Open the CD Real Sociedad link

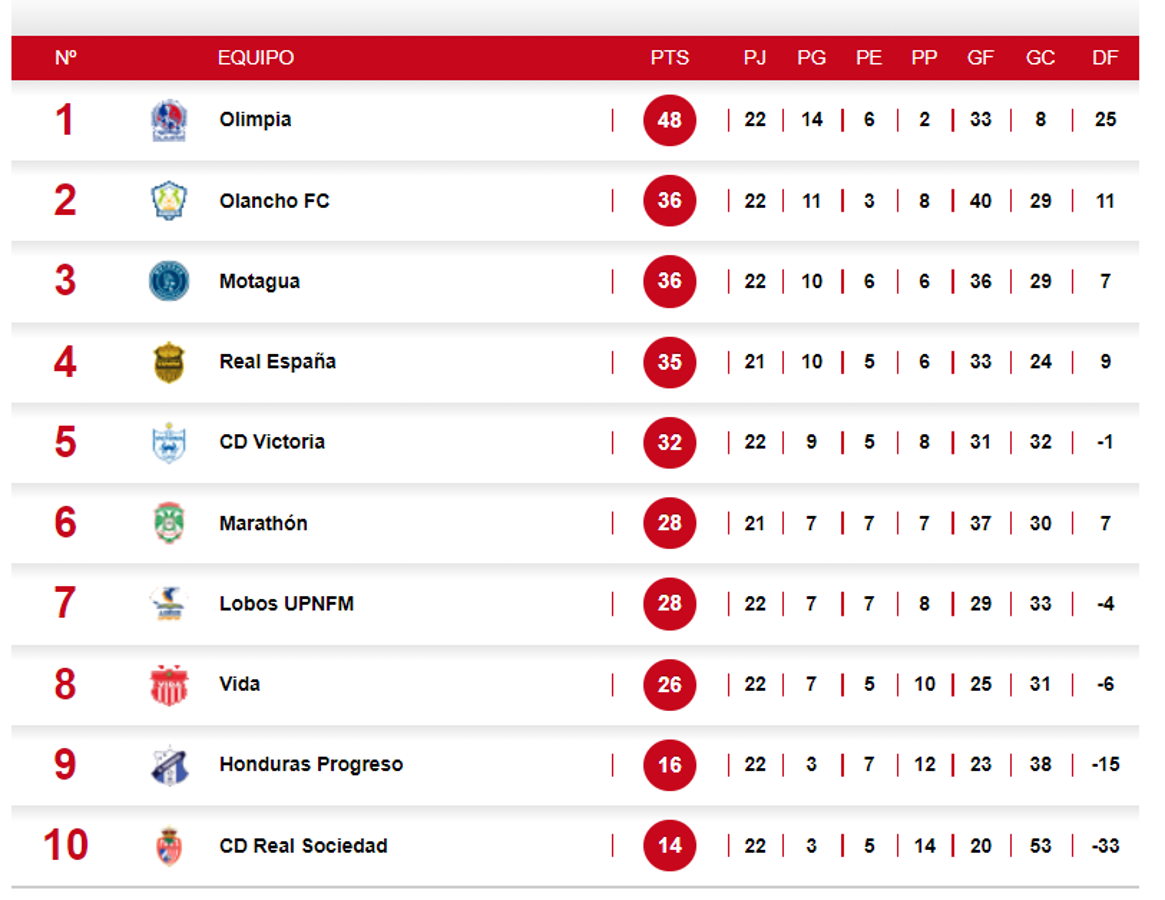tap(303, 846)
